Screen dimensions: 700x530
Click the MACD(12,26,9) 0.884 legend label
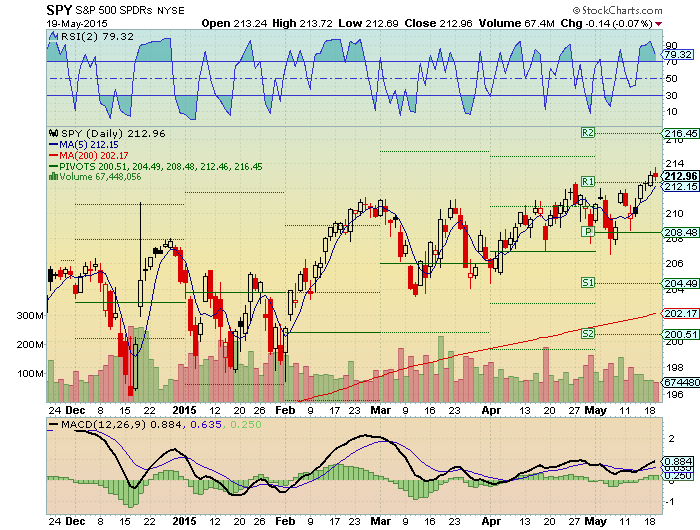(121, 425)
